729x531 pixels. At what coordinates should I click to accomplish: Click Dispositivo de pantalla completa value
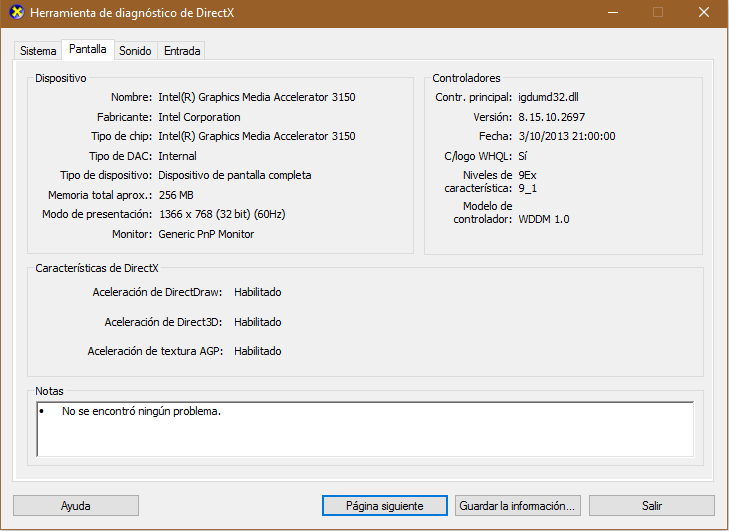point(235,175)
